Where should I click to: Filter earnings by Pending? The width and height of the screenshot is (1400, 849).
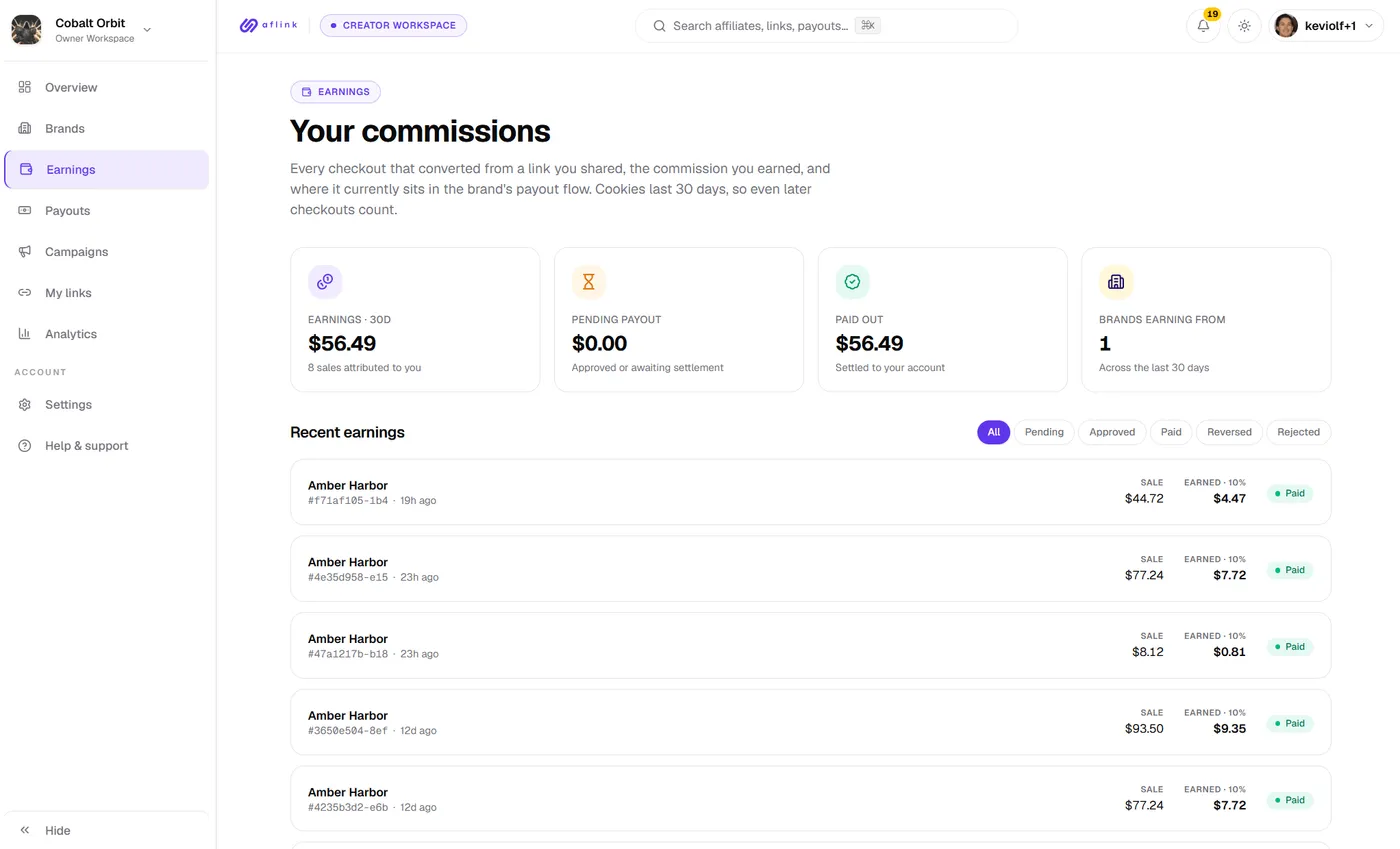tap(1044, 432)
